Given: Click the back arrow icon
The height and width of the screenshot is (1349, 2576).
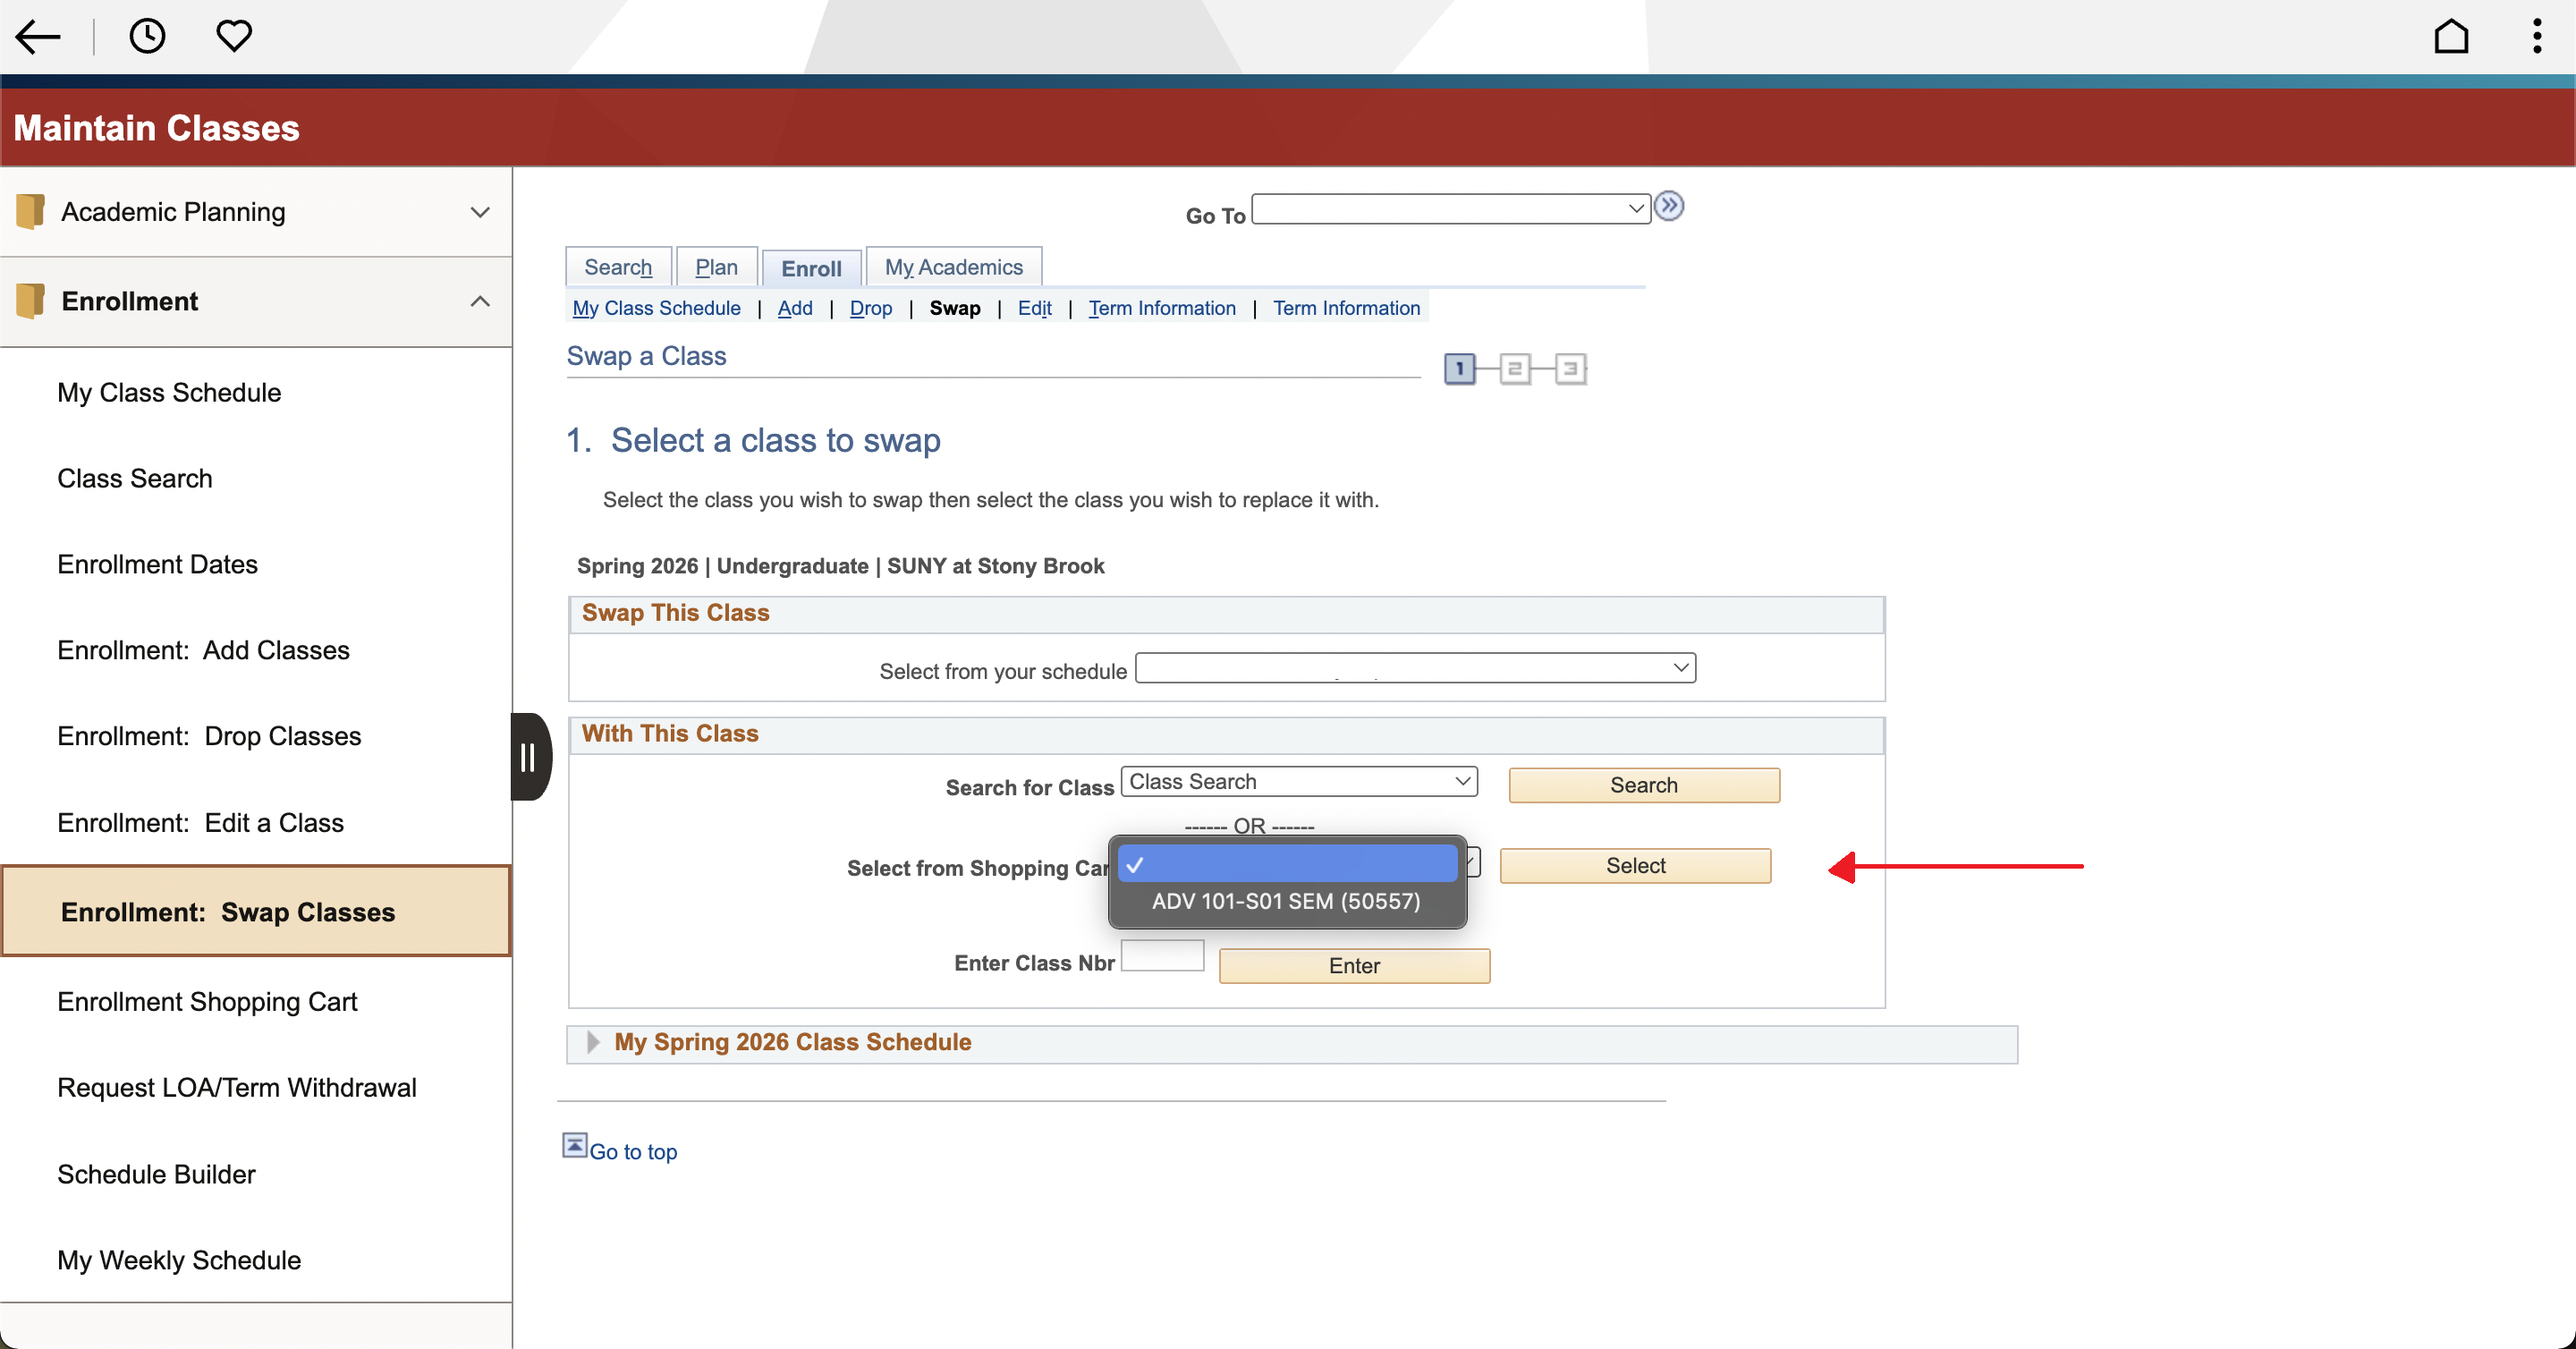Looking at the screenshot, I should [x=38, y=37].
